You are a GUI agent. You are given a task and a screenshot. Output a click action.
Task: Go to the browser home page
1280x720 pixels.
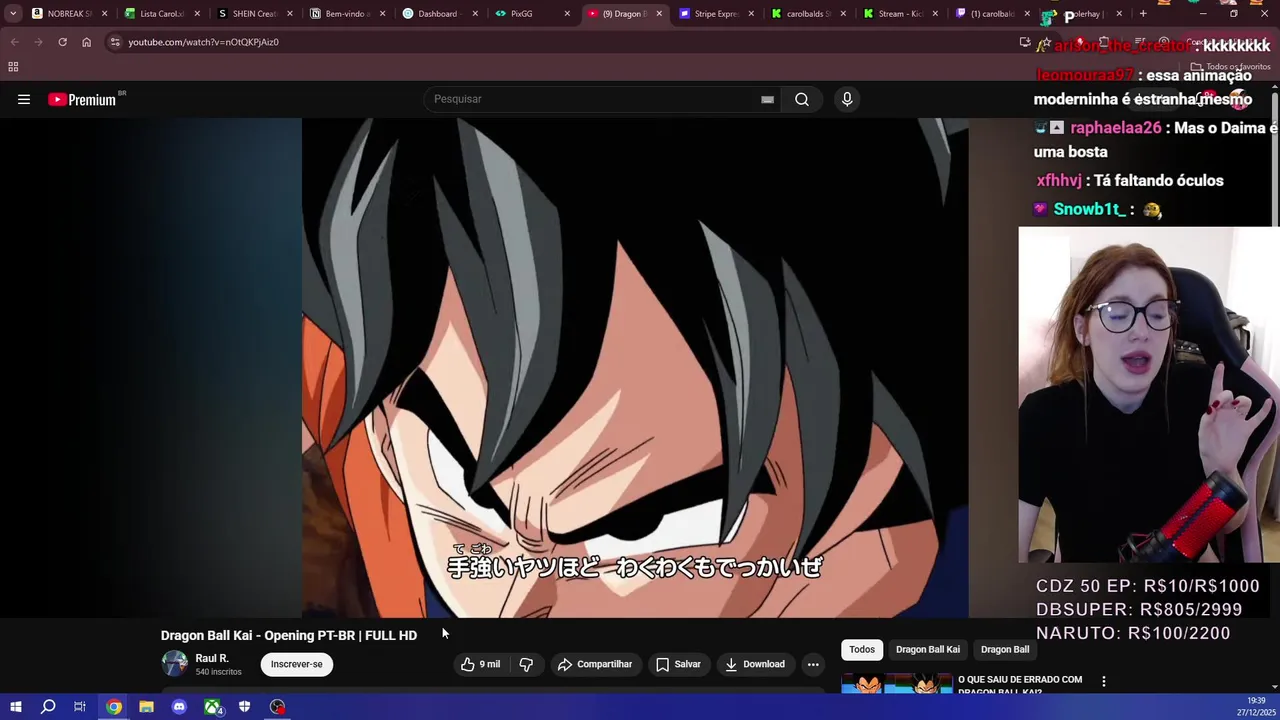pyautogui.click(x=86, y=42)
